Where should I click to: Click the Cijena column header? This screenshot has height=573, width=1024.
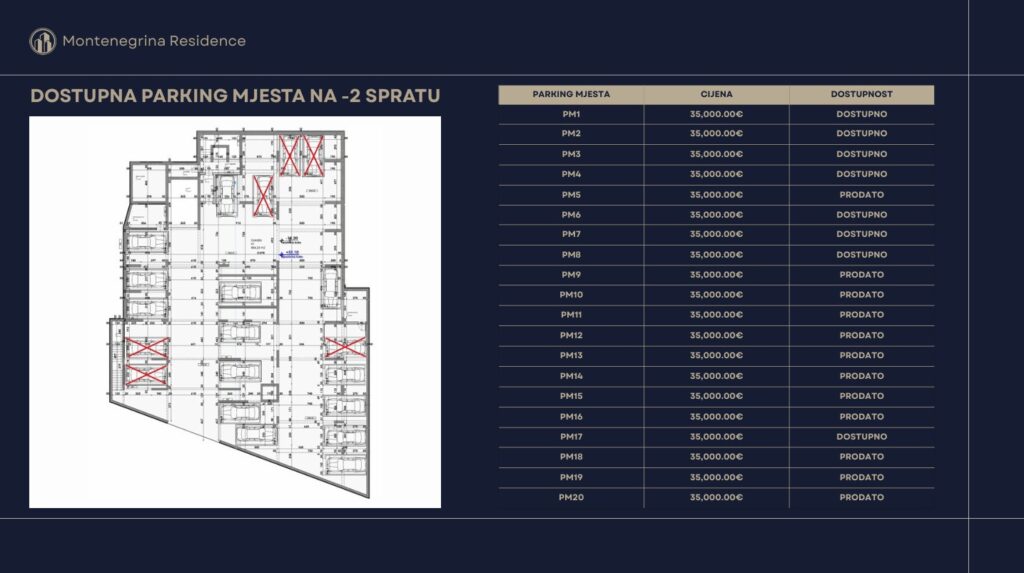coord(716,94)
